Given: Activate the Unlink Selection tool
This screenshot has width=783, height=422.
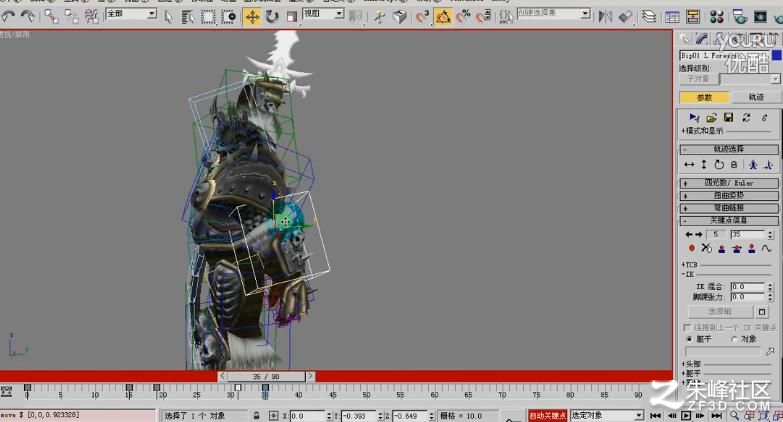Looking at the screenshot, I should 71,16.
